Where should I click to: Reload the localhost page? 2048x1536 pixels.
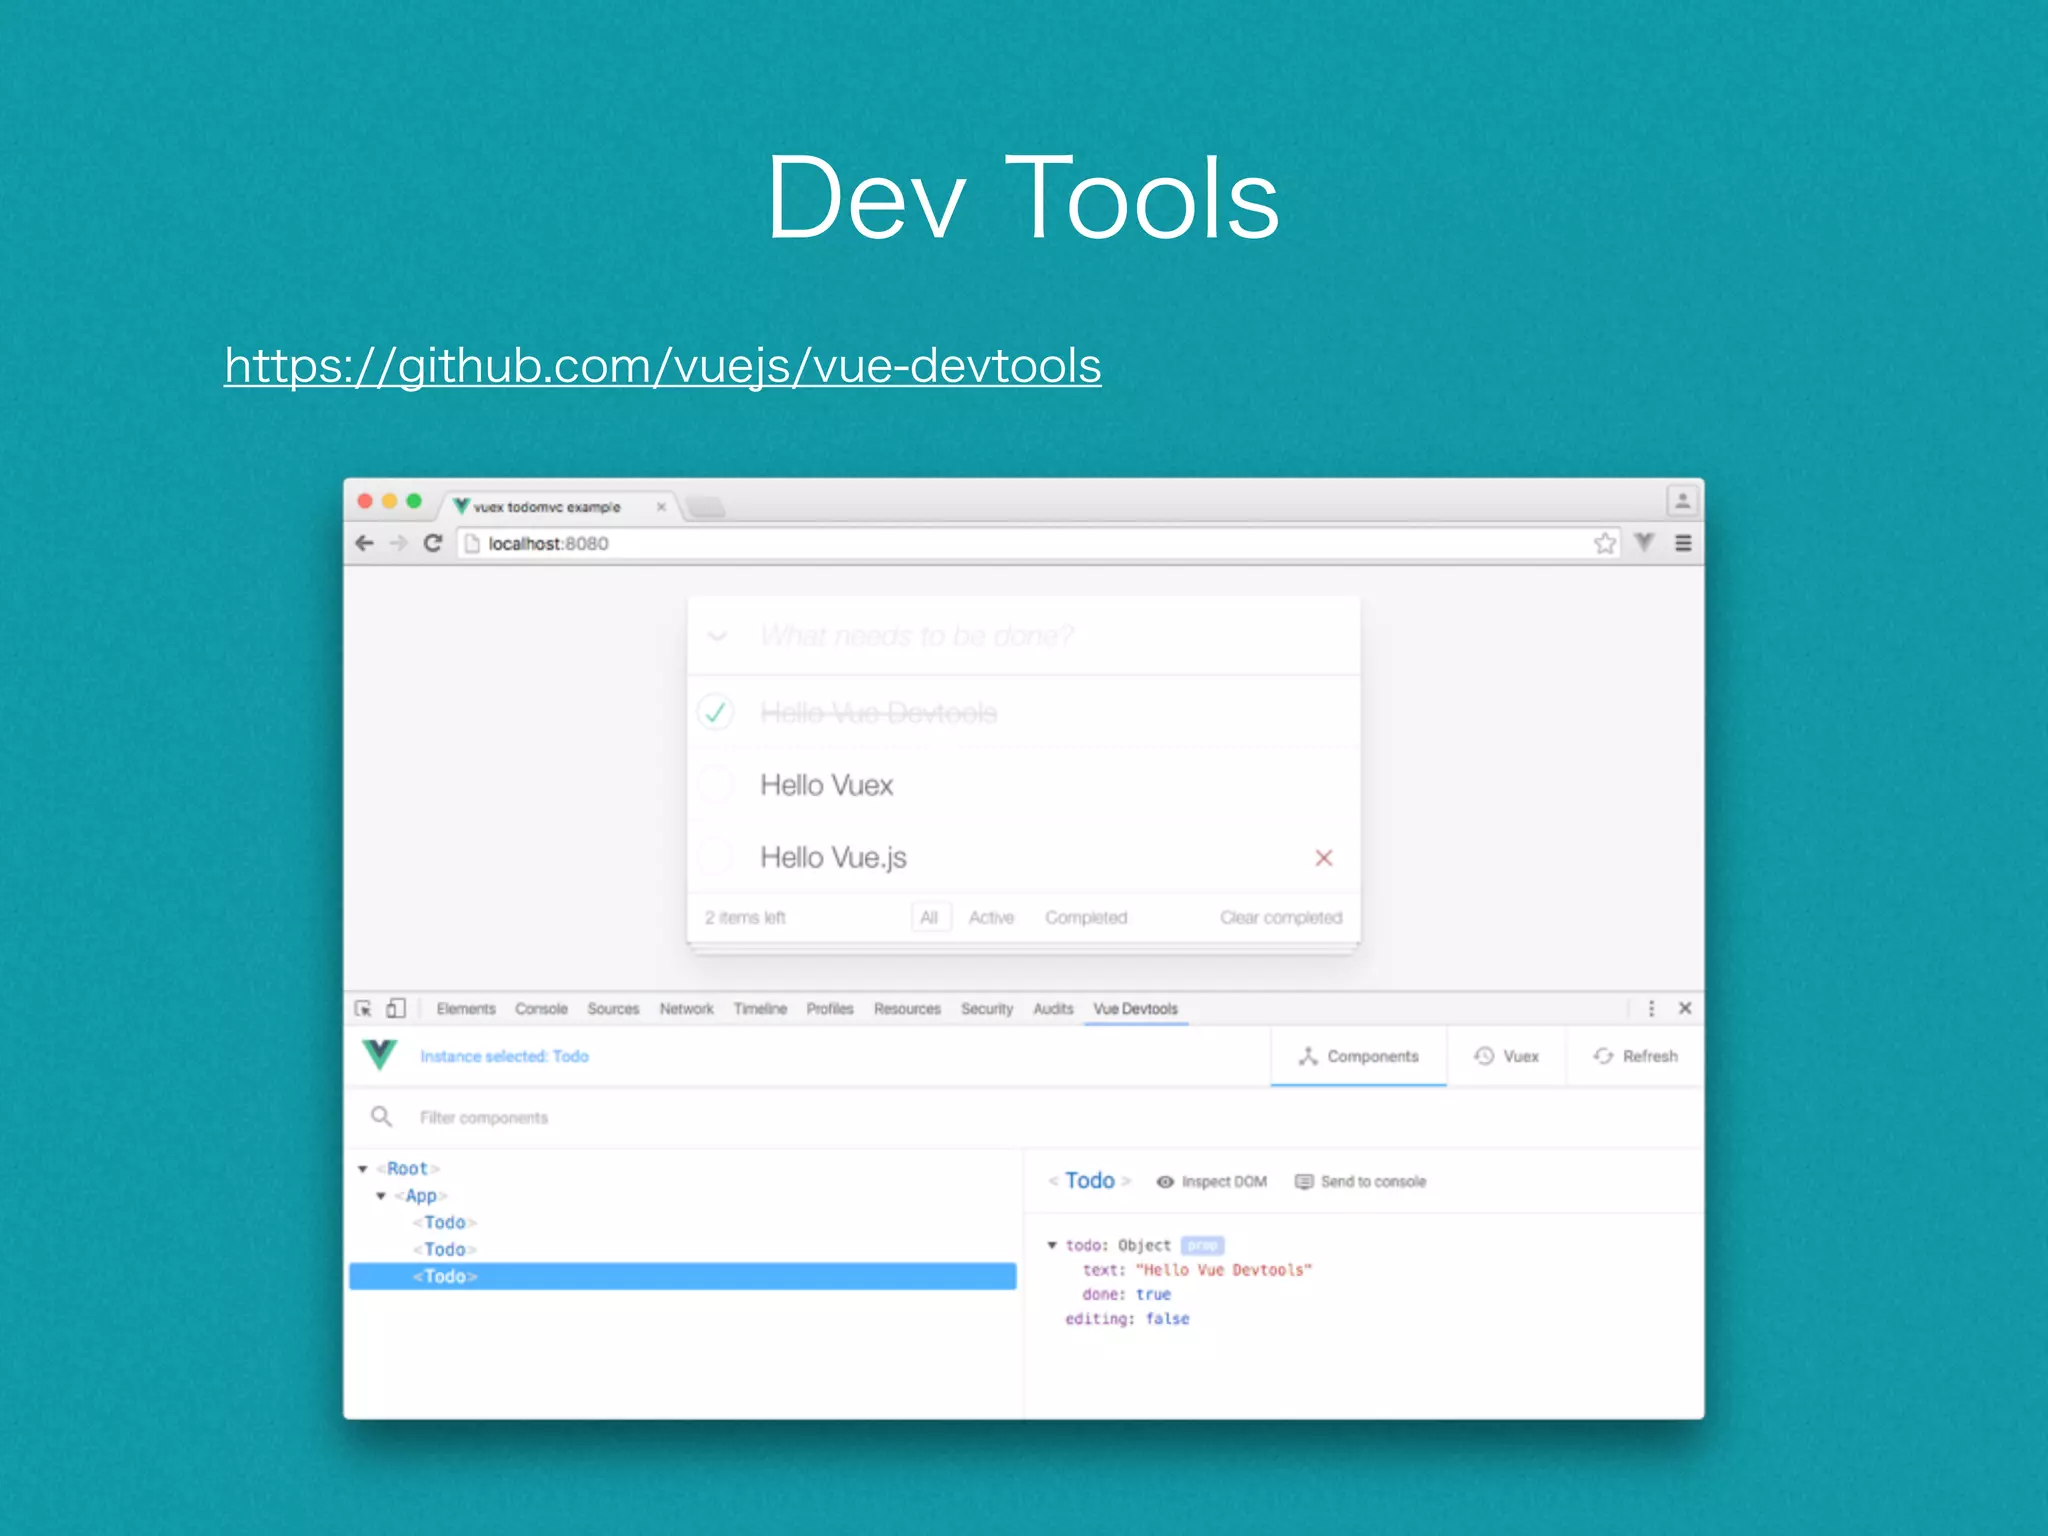coord(433,543)
